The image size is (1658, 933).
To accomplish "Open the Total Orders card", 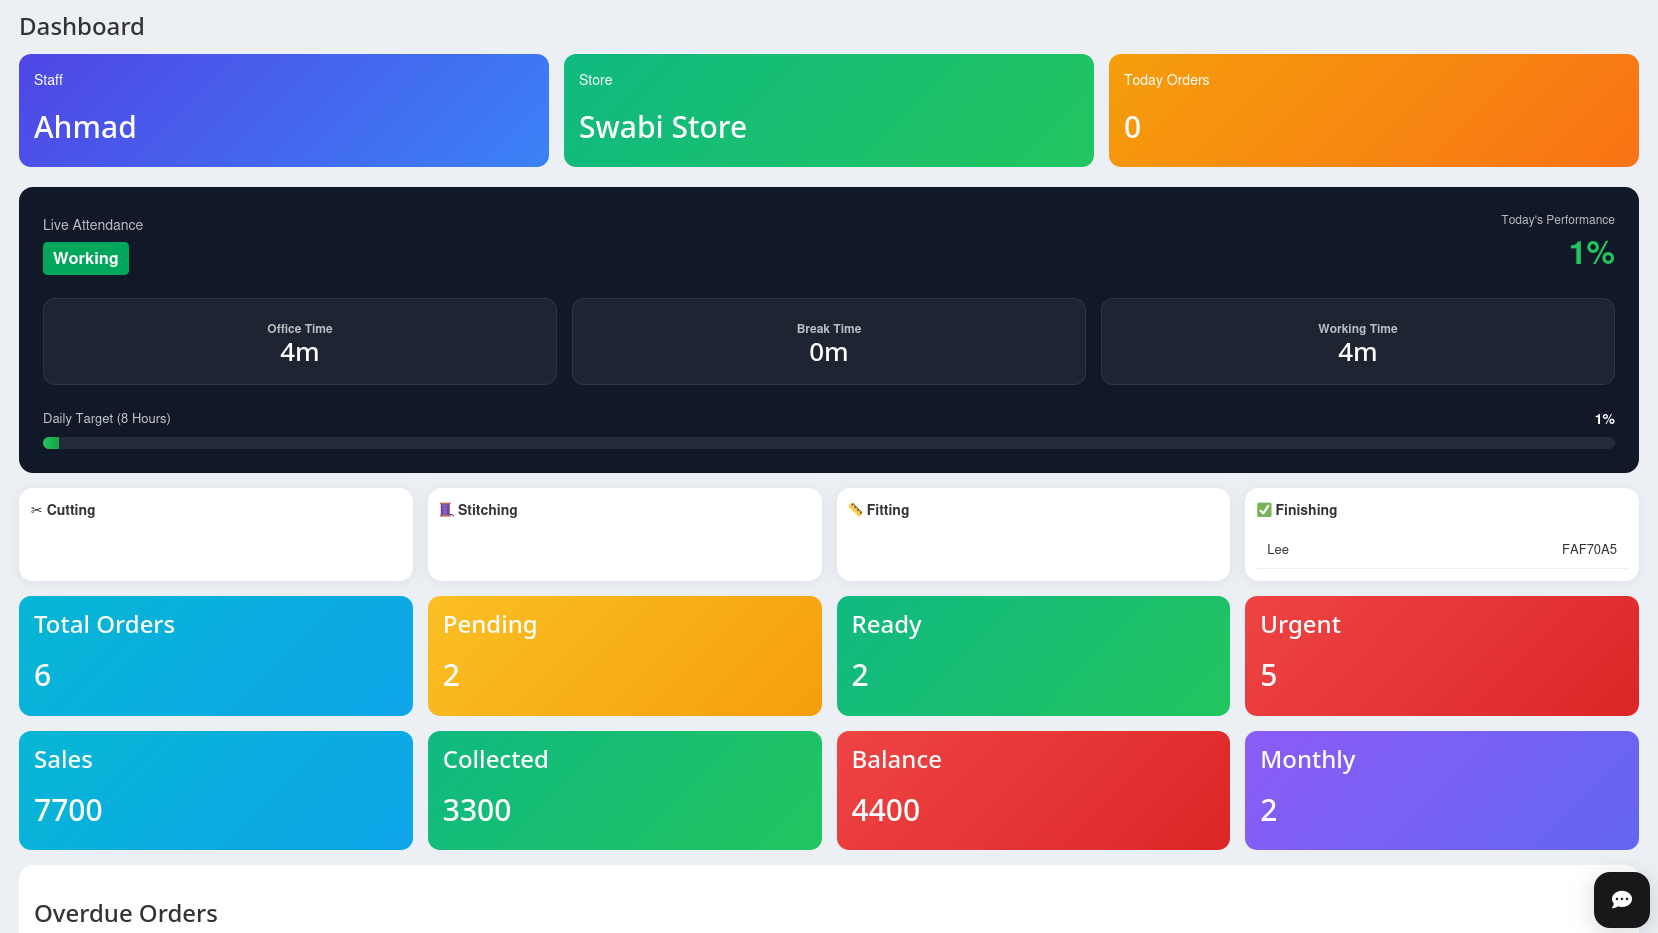I will (216, 656).
